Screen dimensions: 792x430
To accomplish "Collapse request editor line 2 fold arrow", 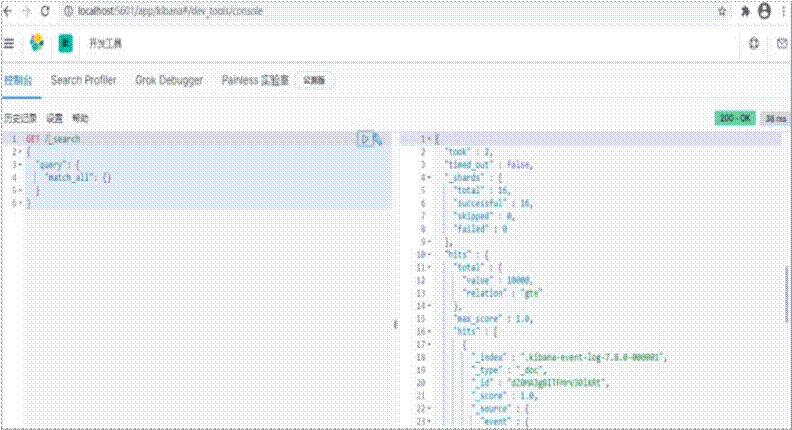I will click(x=20, y=152).
